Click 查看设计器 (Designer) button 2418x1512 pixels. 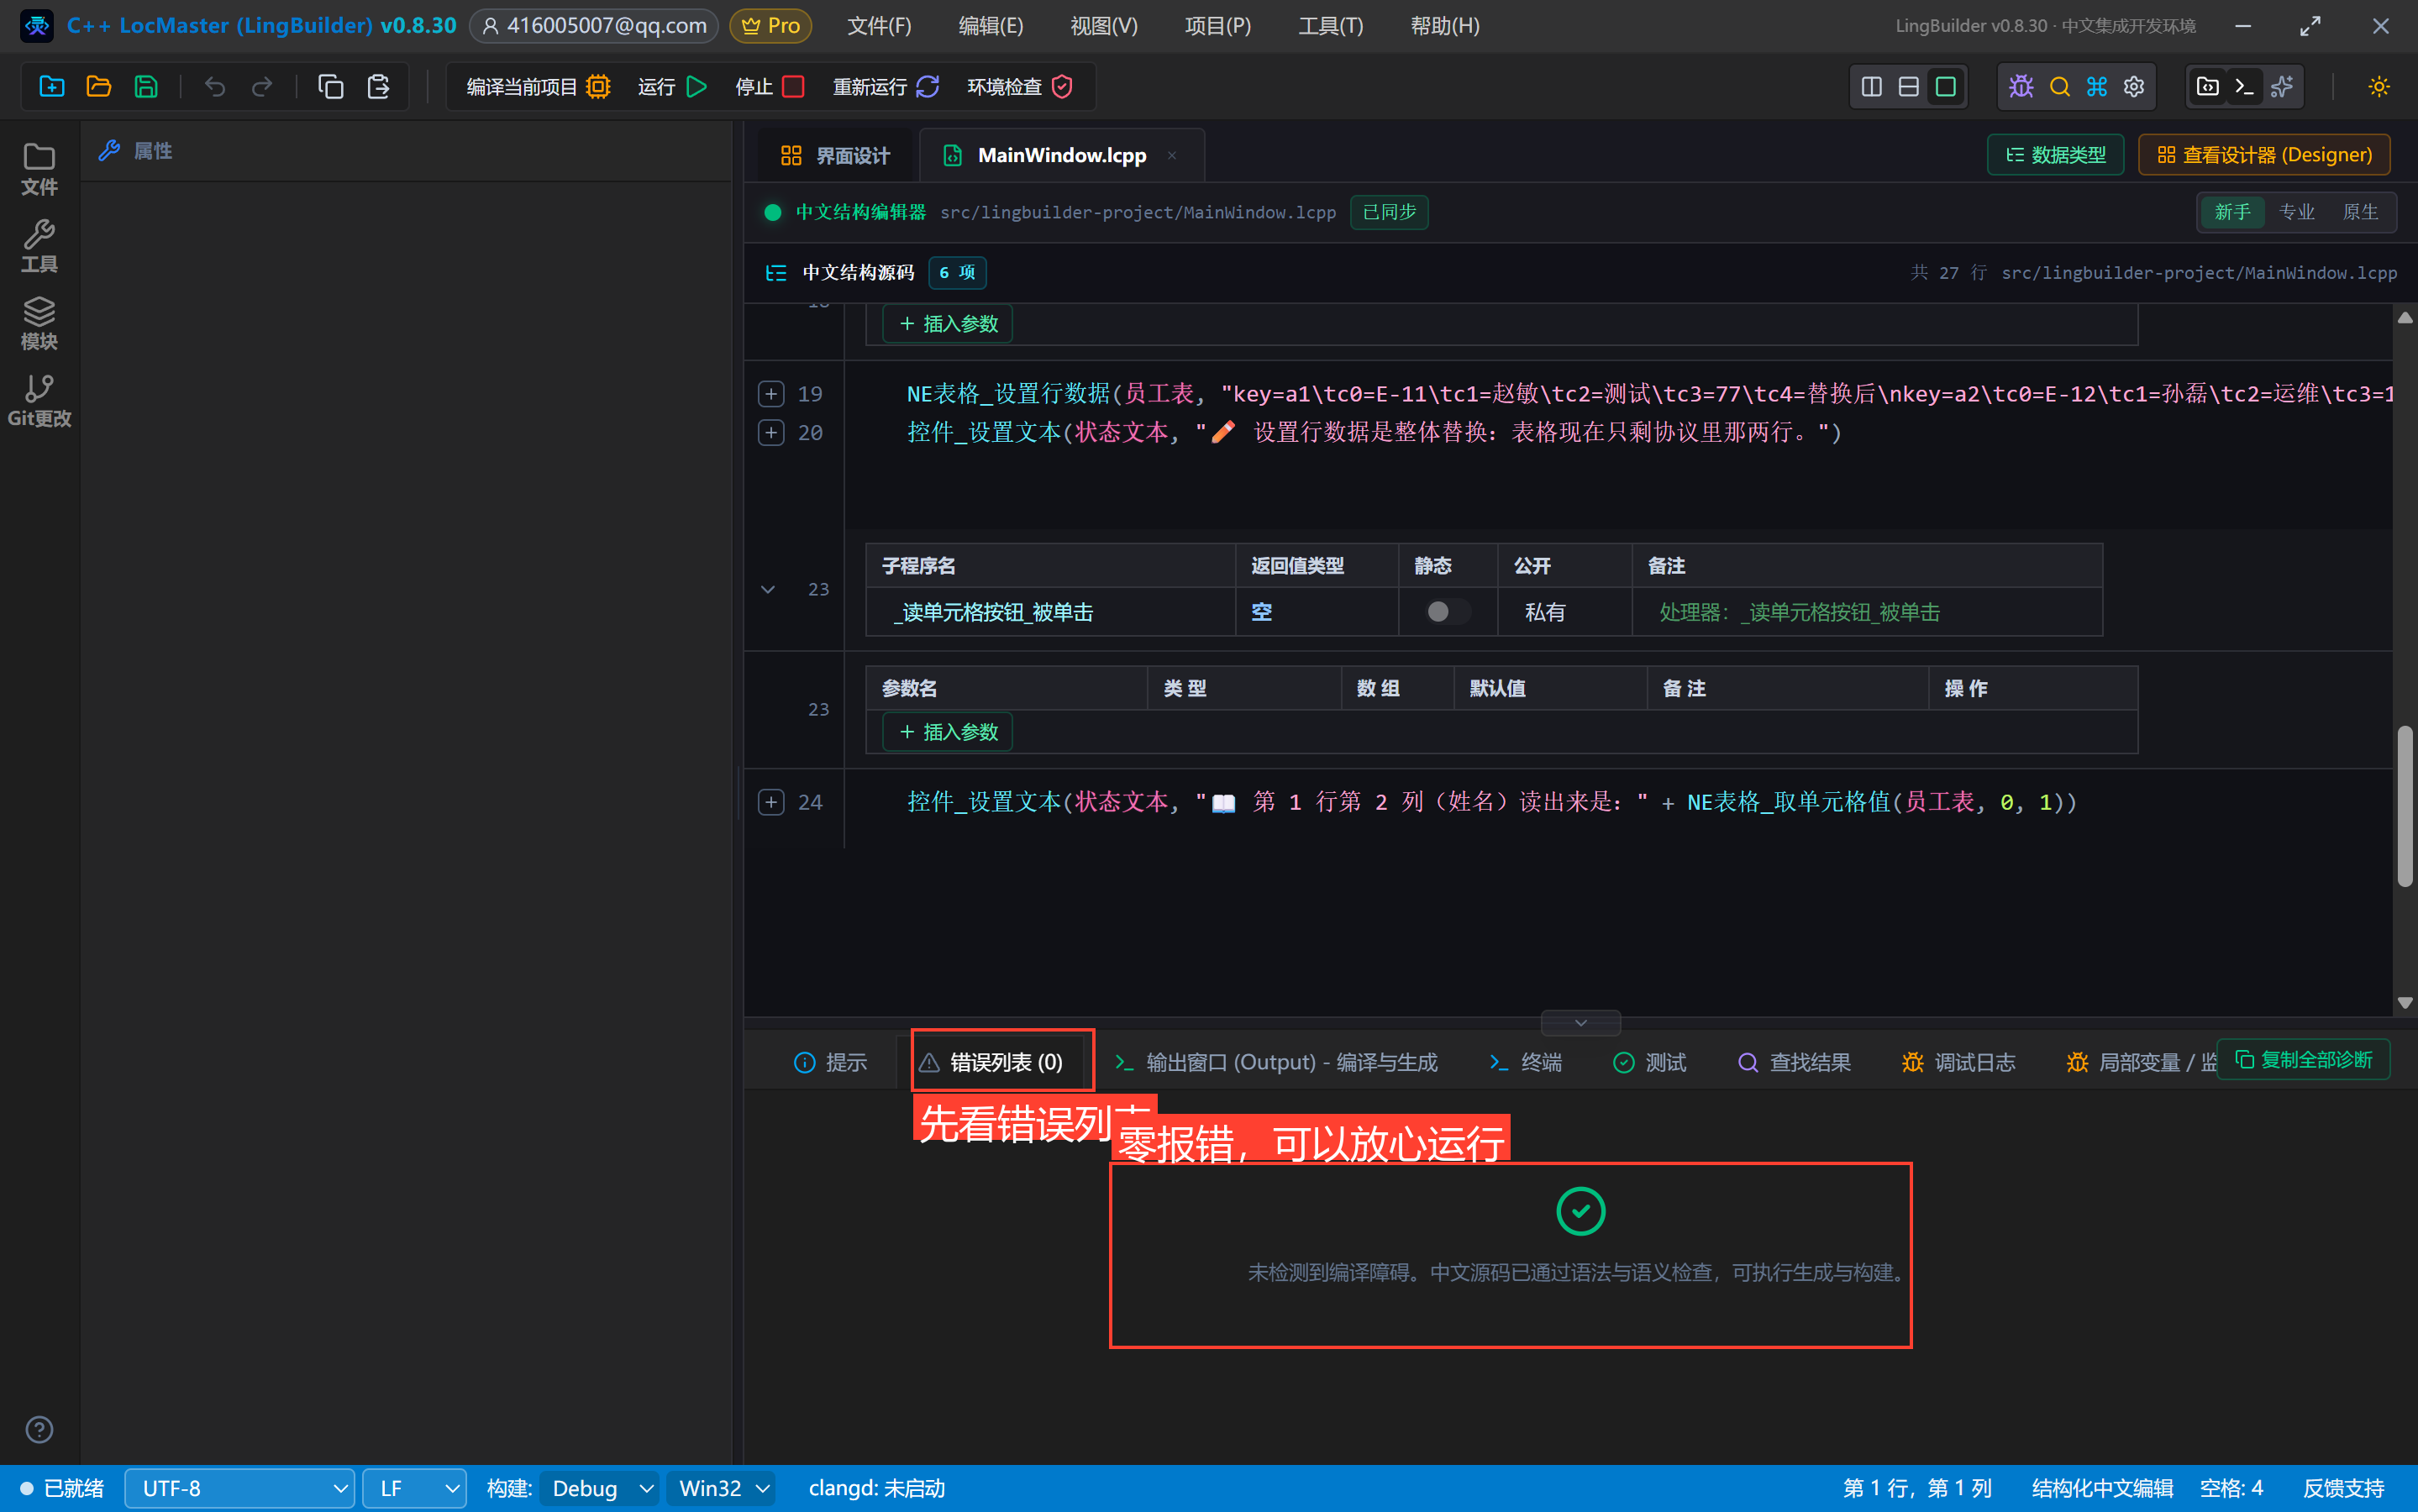(x=2264, y=155)
